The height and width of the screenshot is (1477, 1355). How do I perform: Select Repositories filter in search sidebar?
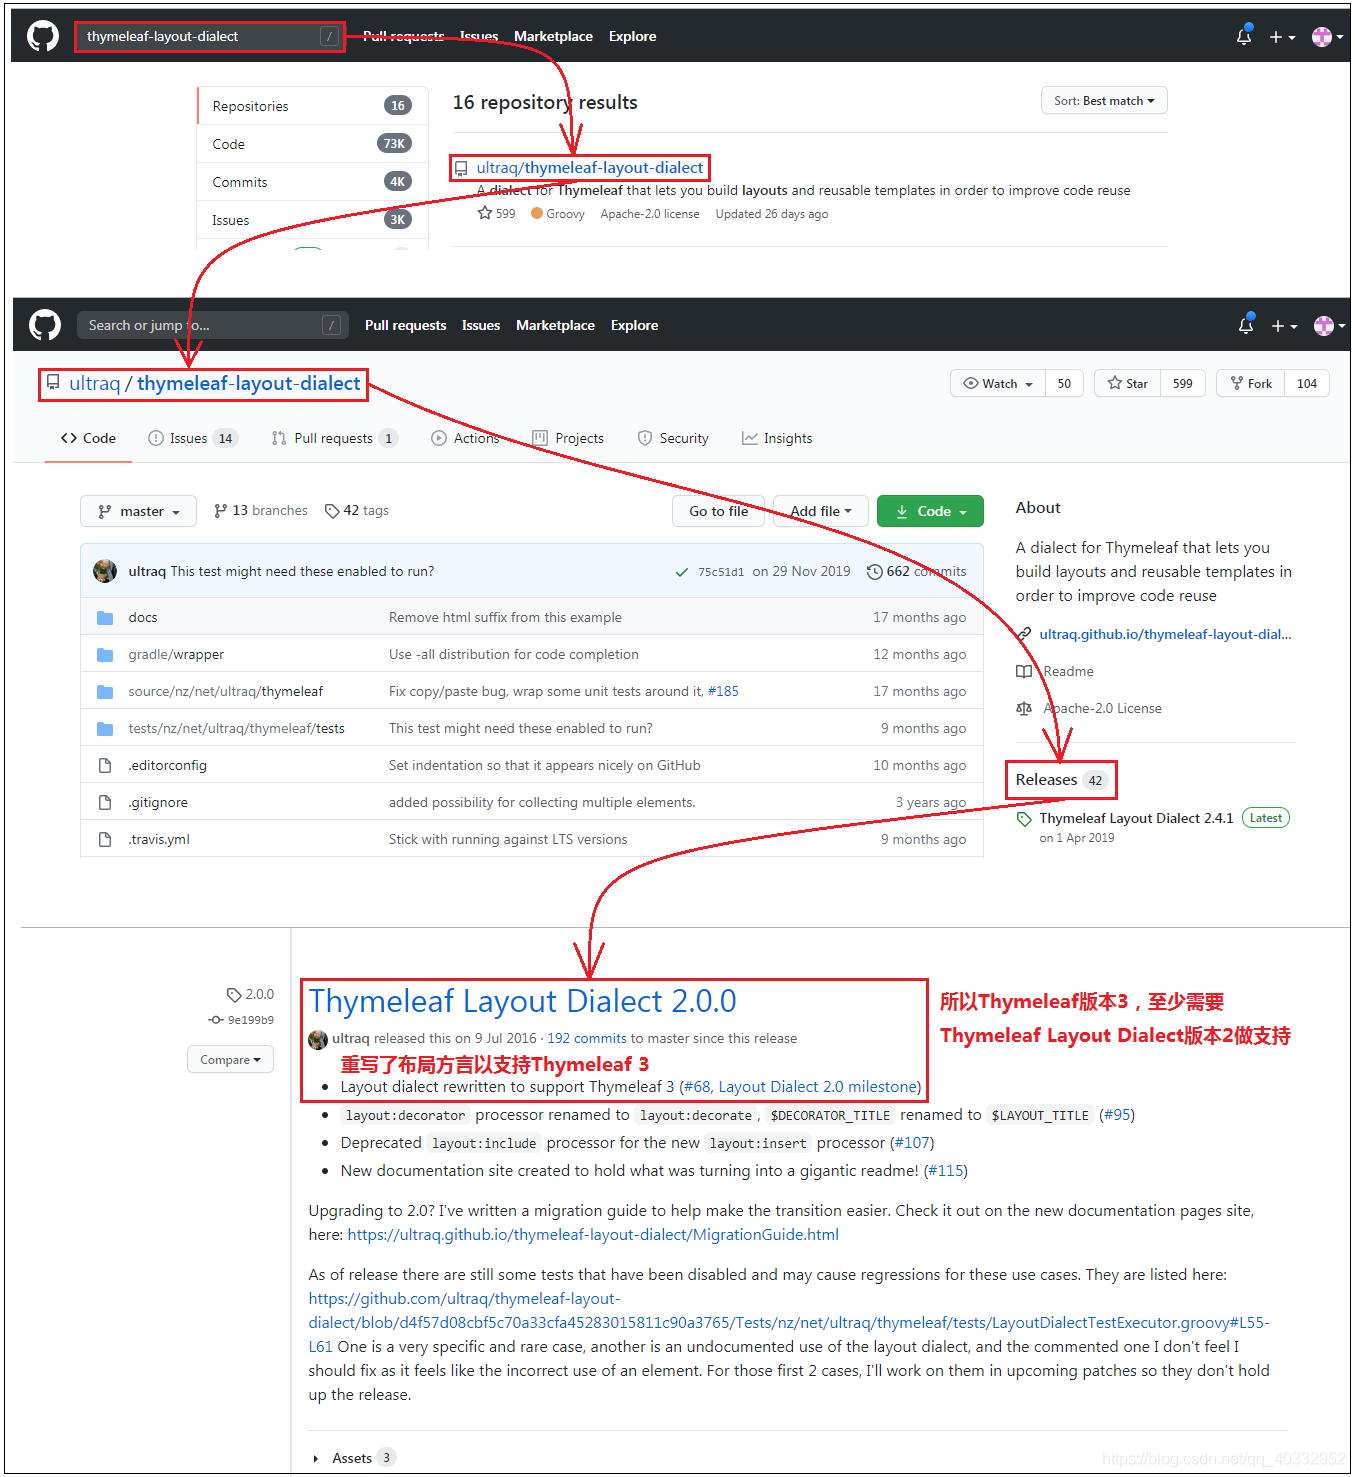[313, 106]
